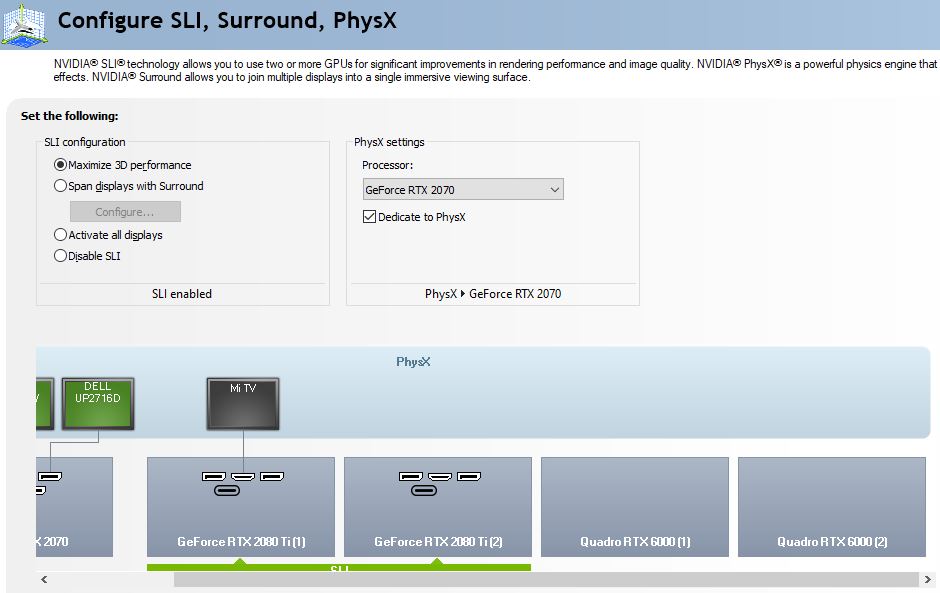Click port connected to Mi TV
940x593 pixels.
[x=243, y=477]
